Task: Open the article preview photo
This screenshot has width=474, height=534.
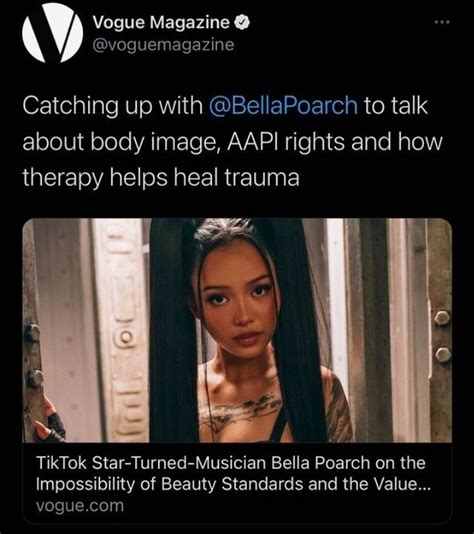Action: pos(237,330)
